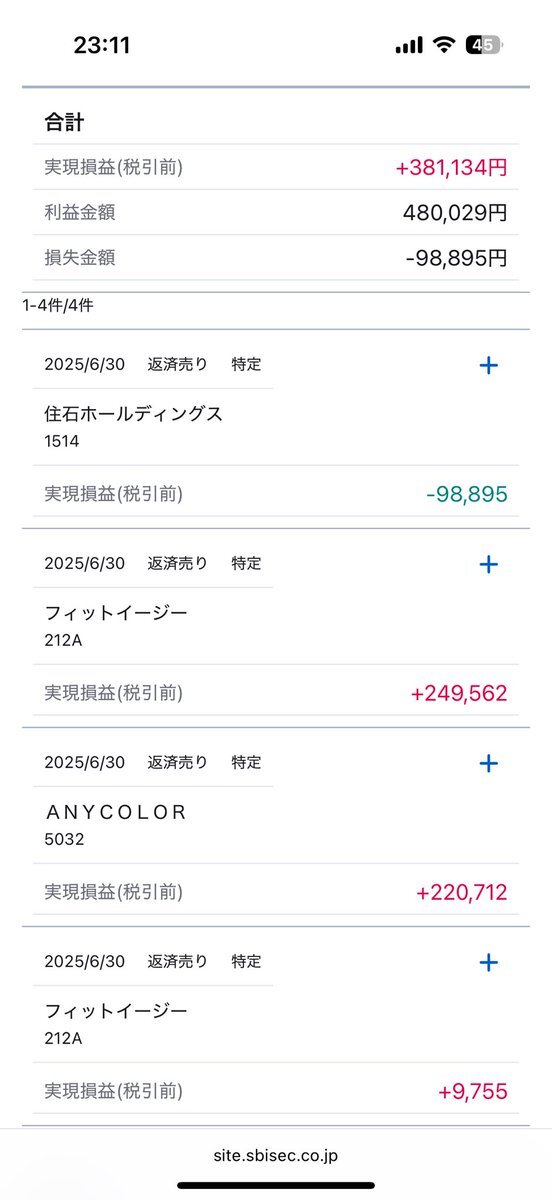Tap the site.sbisec.co.jp address bar
Screen dimensions: 552x1200
click(x=276, y=1155)
